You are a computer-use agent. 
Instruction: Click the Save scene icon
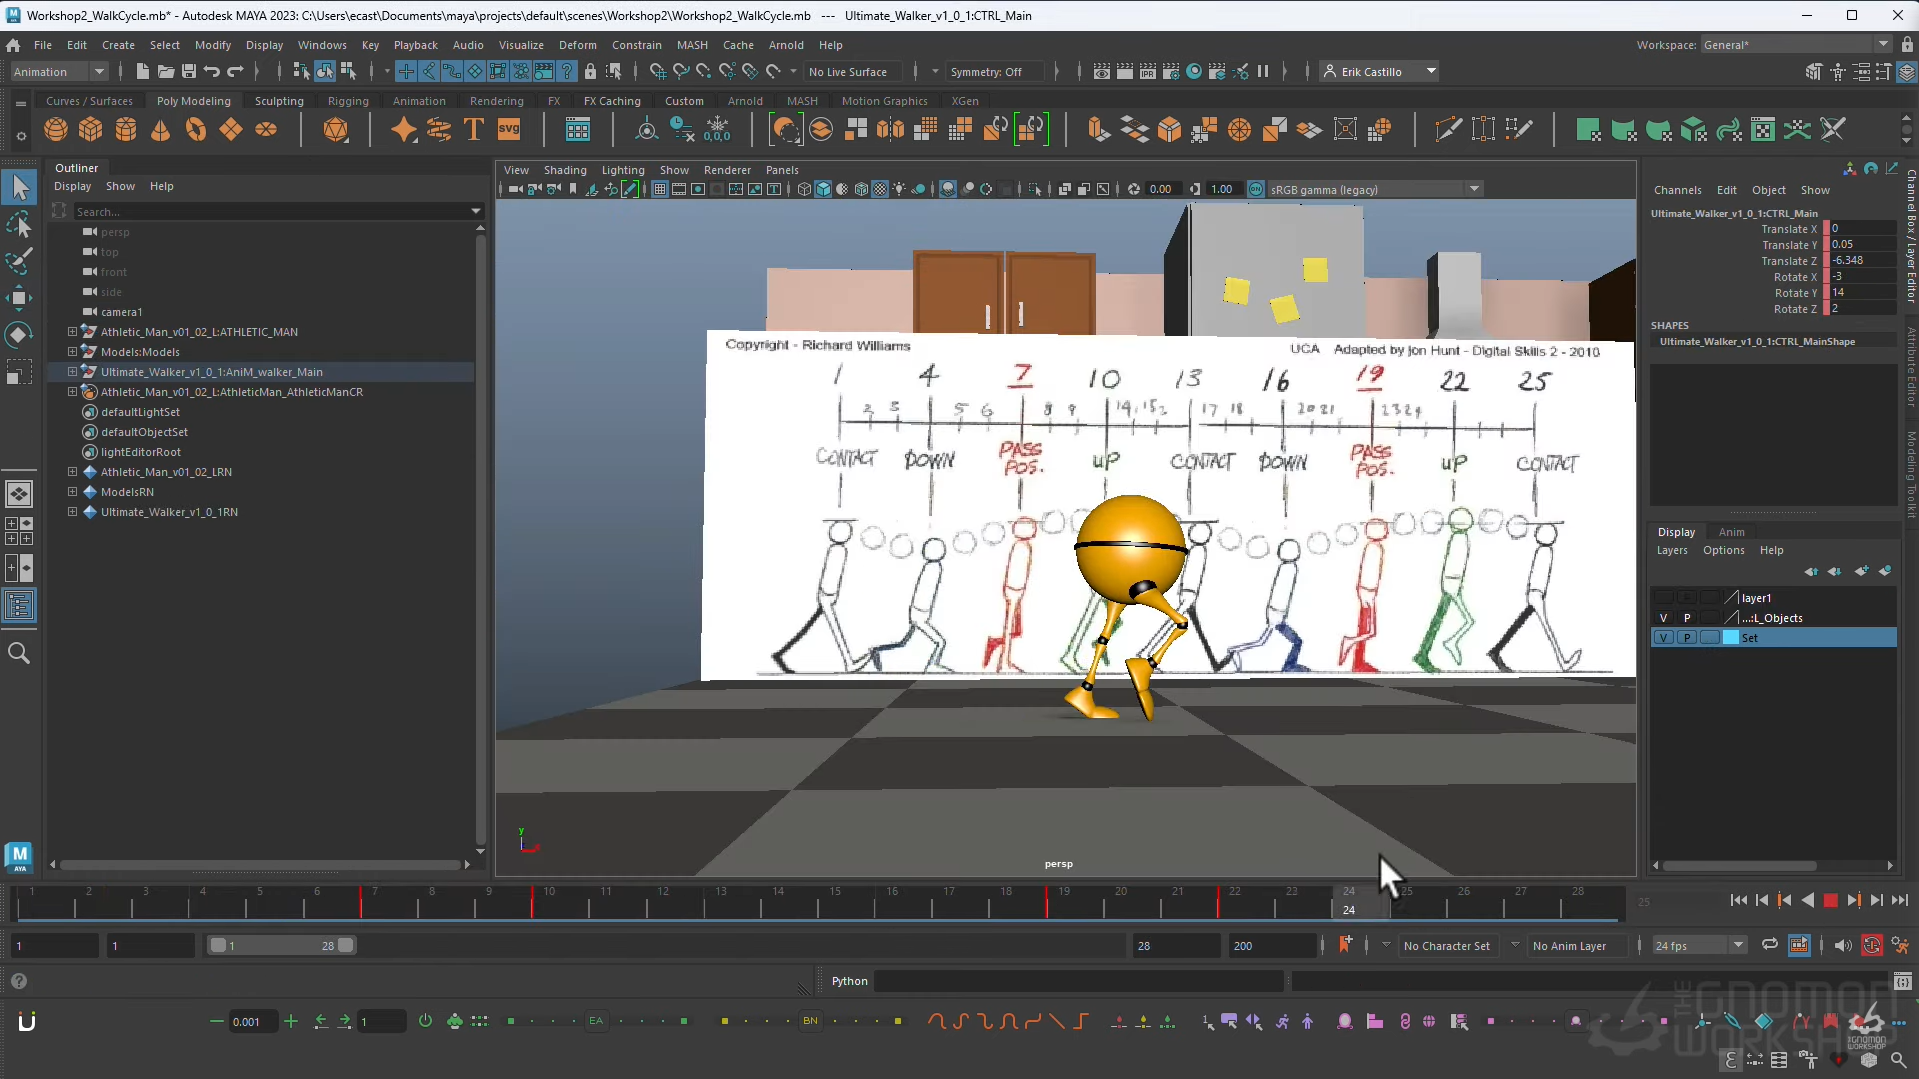(x=188, y=71)
